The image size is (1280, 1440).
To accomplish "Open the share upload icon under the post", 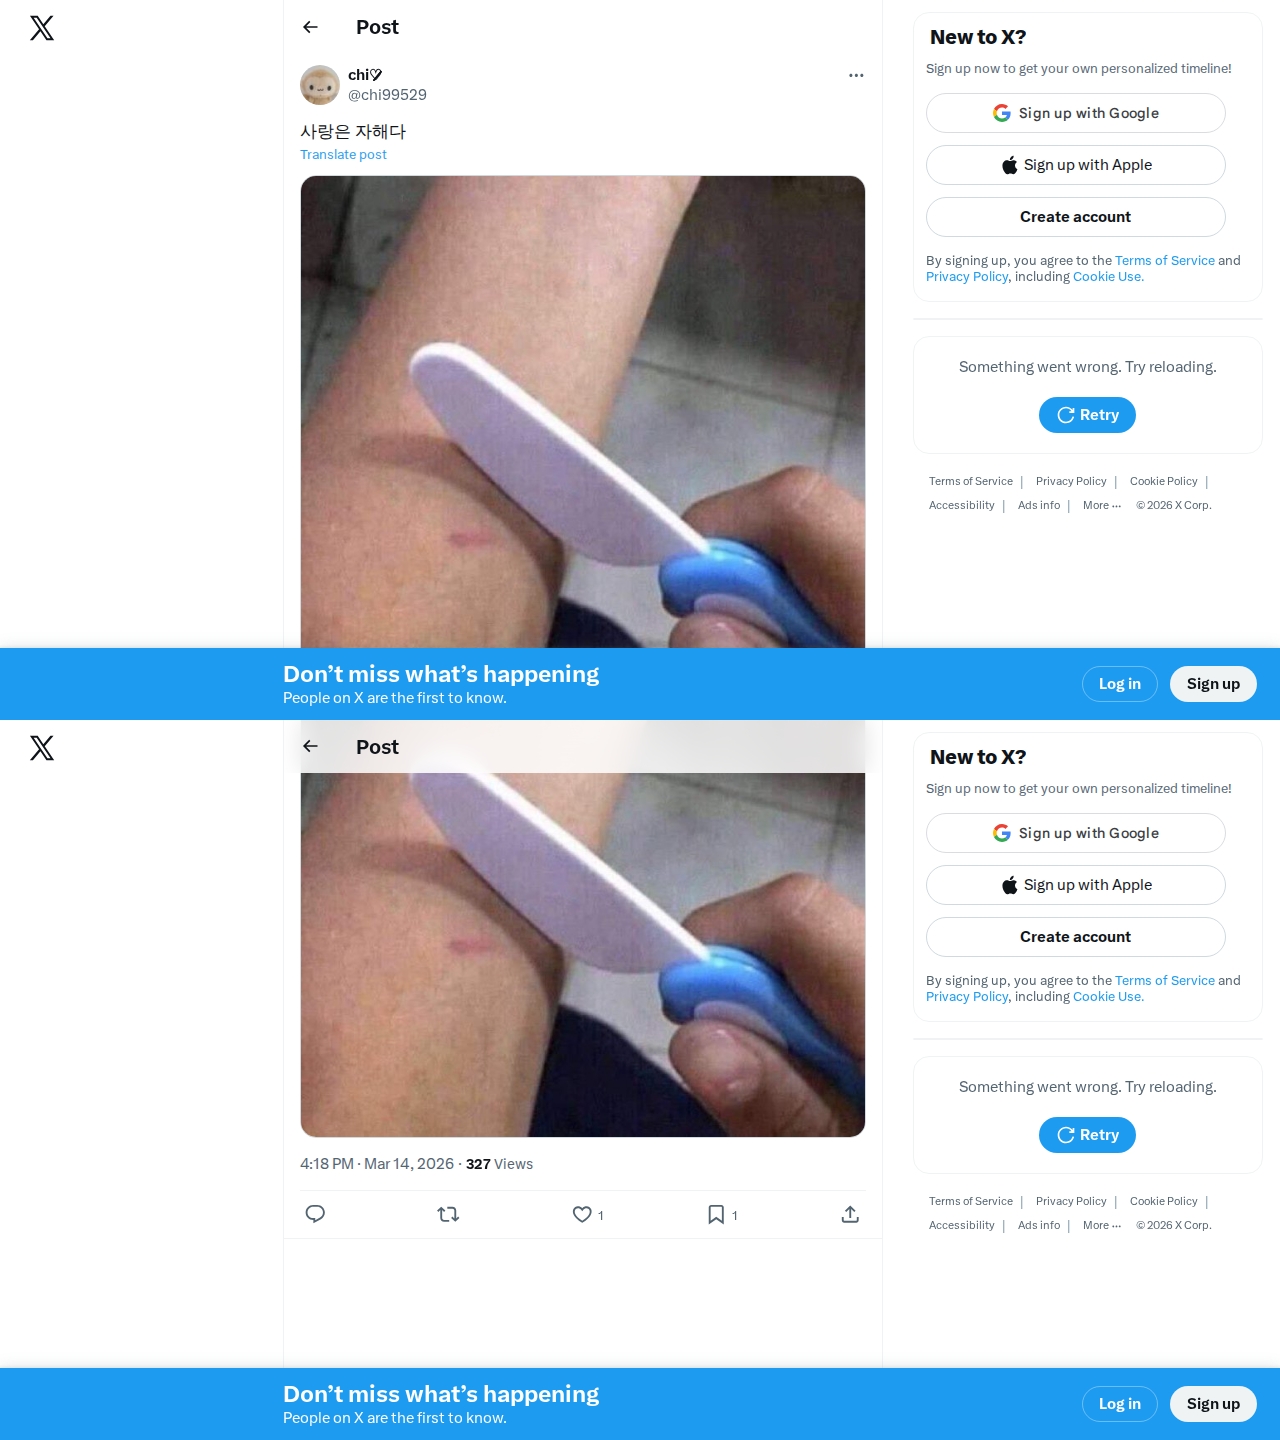I will (850, 1214).
